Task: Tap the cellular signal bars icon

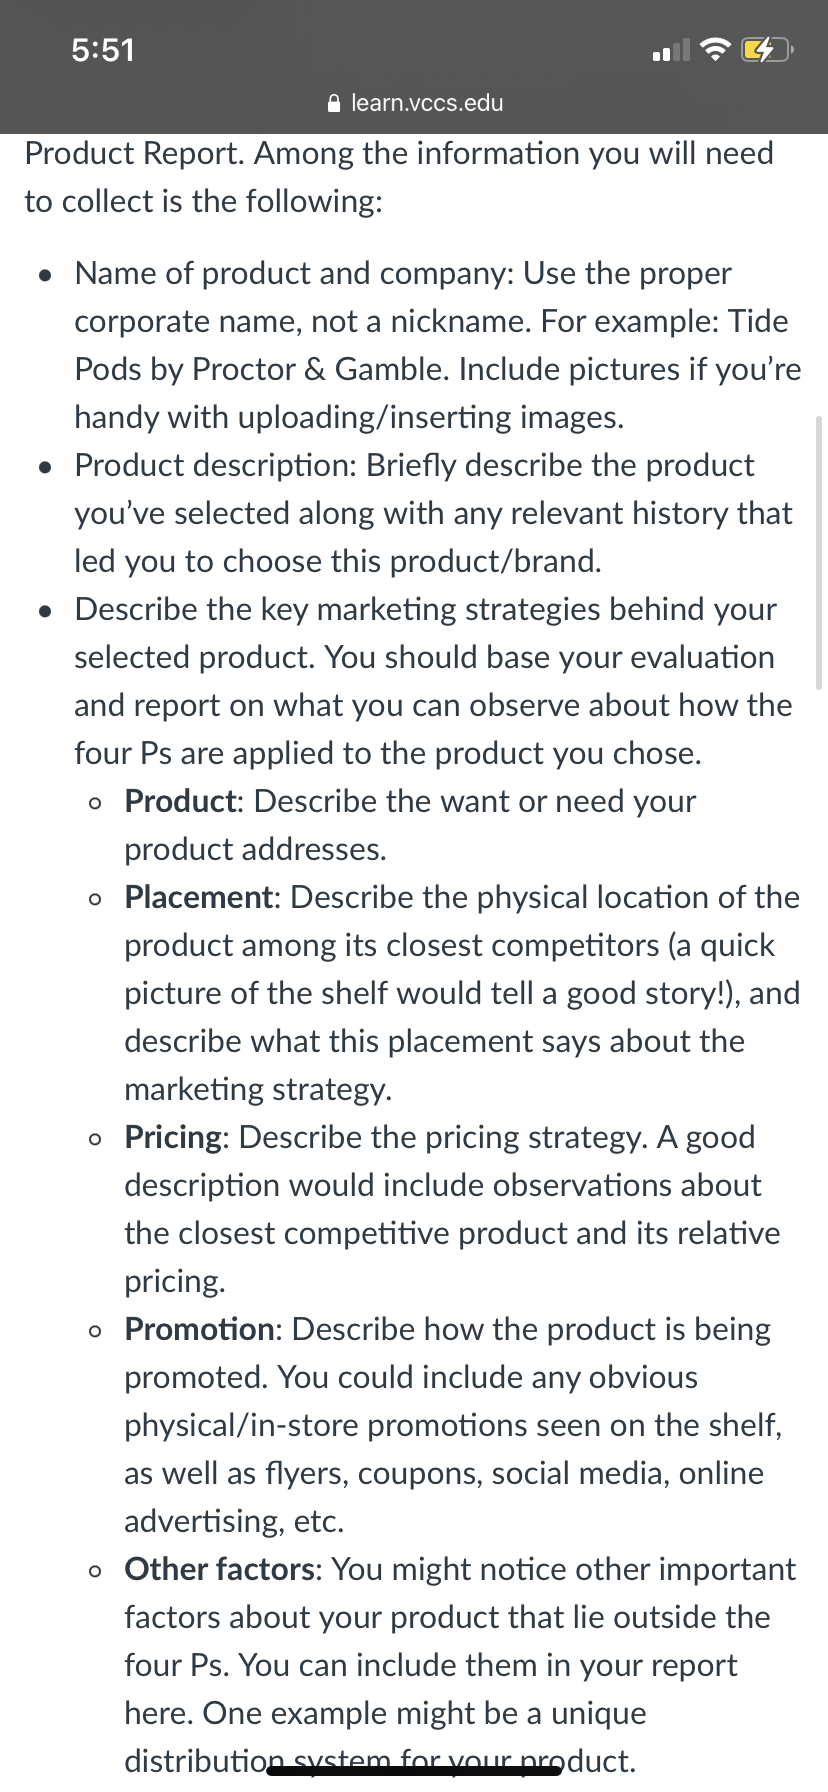Action: point(671,50)
